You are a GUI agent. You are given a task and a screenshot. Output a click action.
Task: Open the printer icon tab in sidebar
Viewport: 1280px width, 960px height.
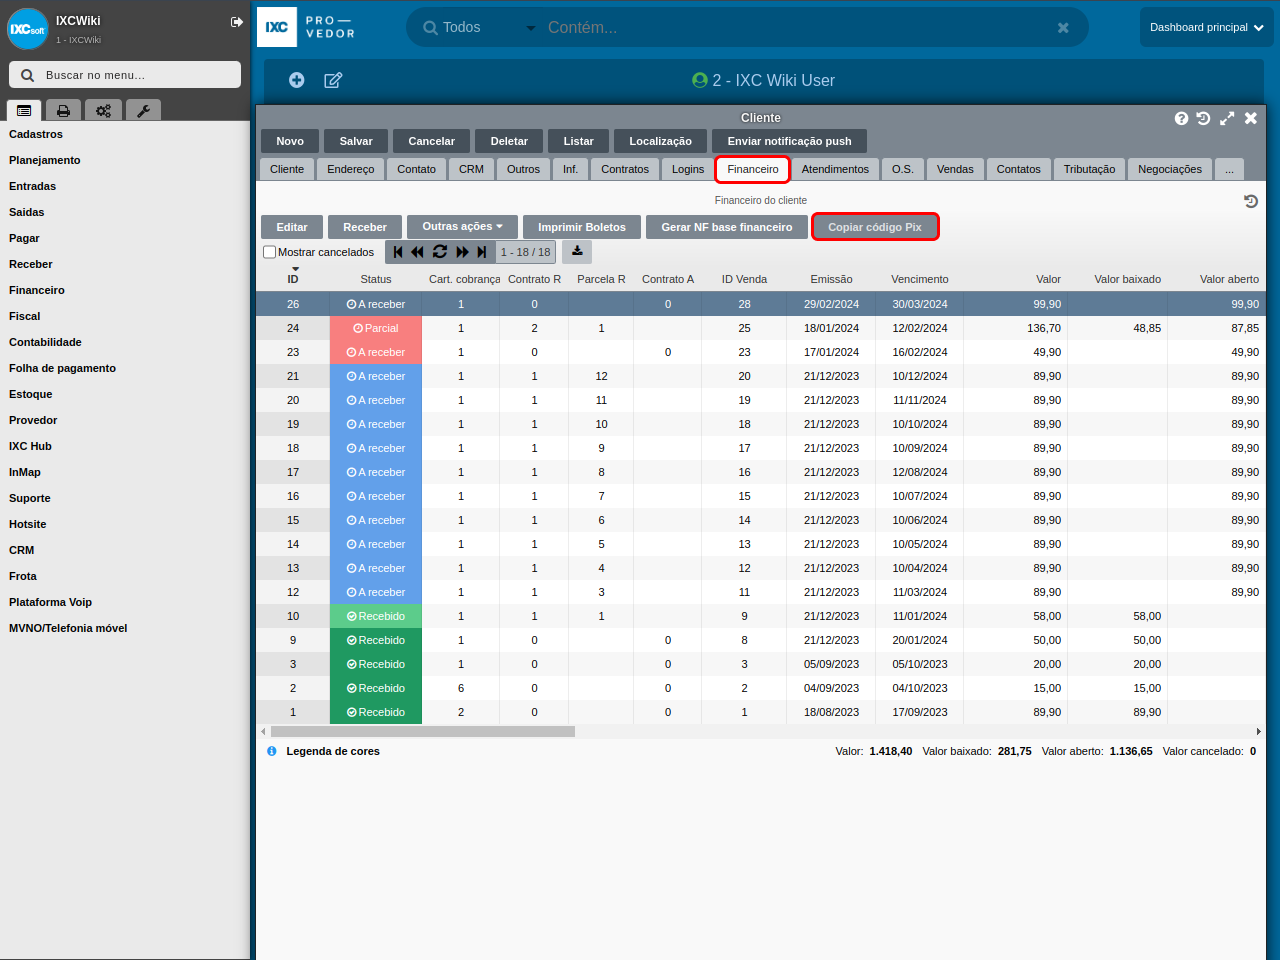63,111
